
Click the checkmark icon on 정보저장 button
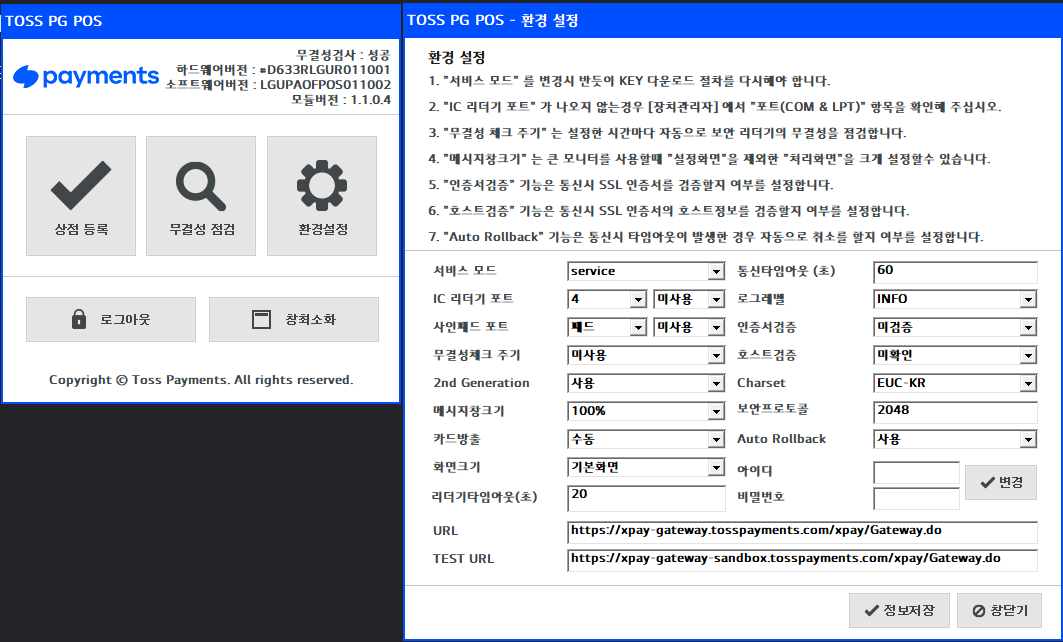tap(872, 611)
